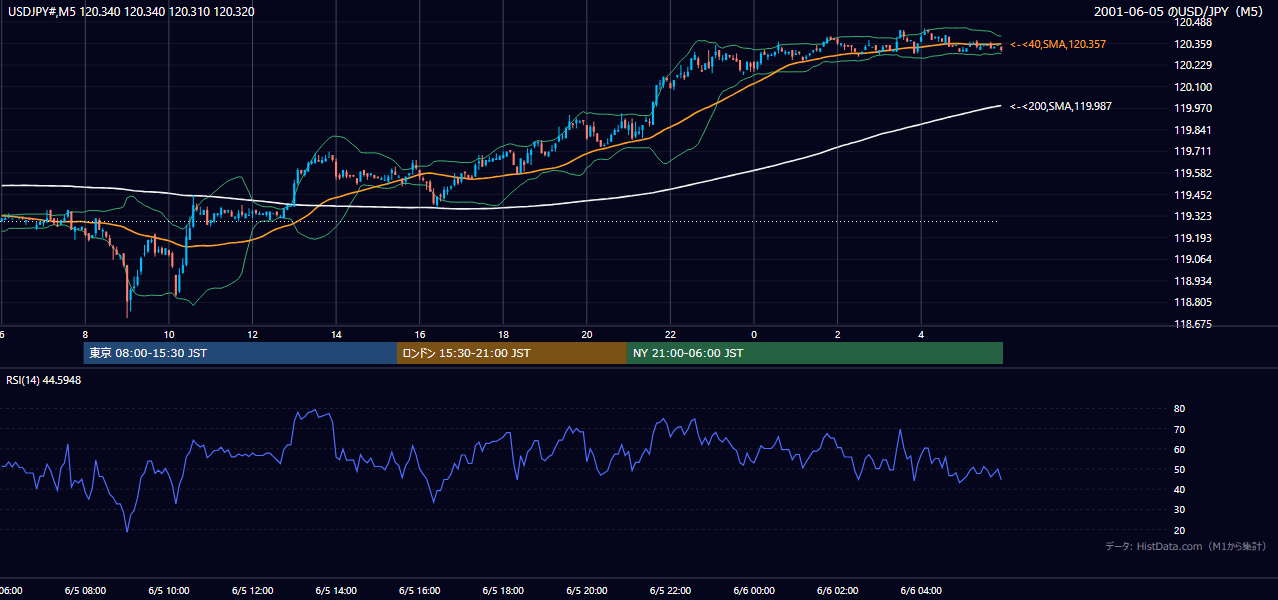Click the 6/5 18:00 bottom time label
Image resolution: width=1278 pixels, height=600 pixels.
(x=503, y=591)
